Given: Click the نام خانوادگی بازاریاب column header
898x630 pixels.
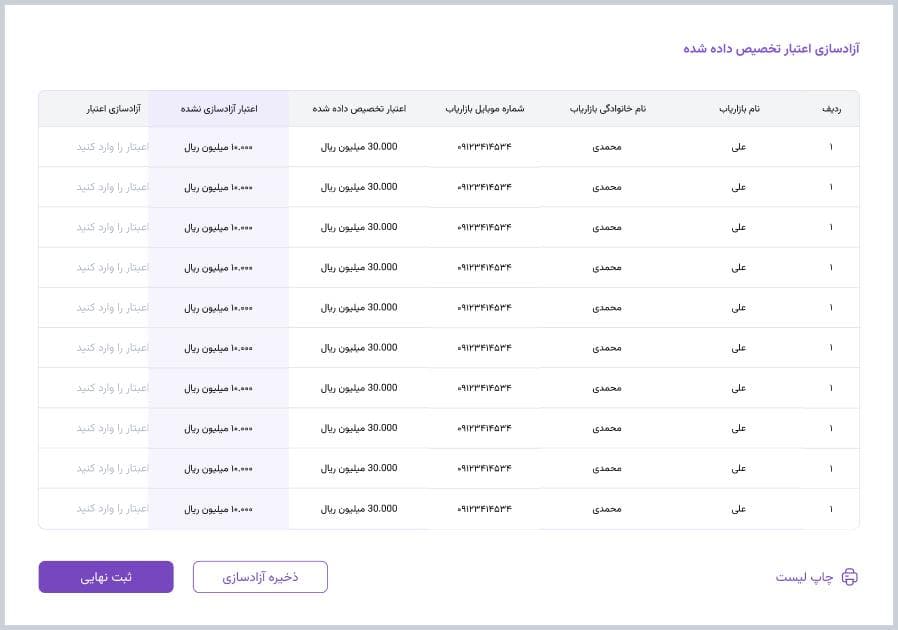Looking at the screenshot, I should (x=608, y=109).
